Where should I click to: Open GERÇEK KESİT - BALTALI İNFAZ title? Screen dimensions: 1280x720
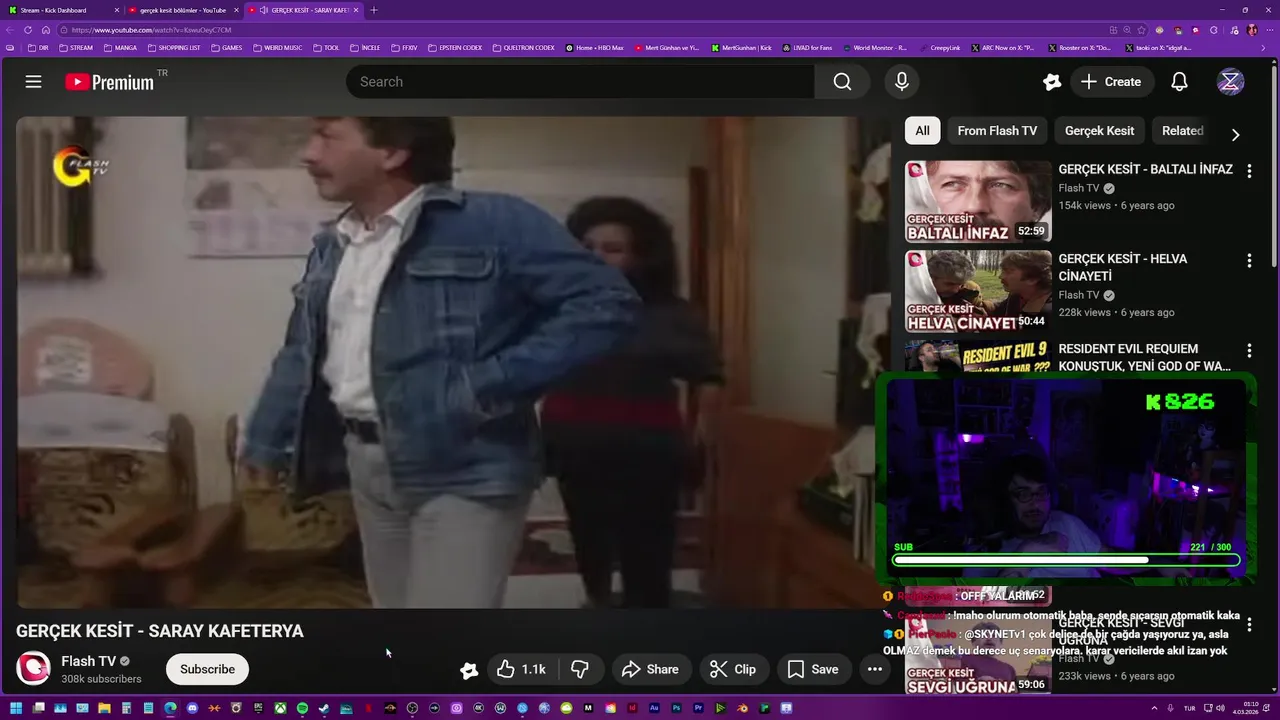tap(1145, 169)
